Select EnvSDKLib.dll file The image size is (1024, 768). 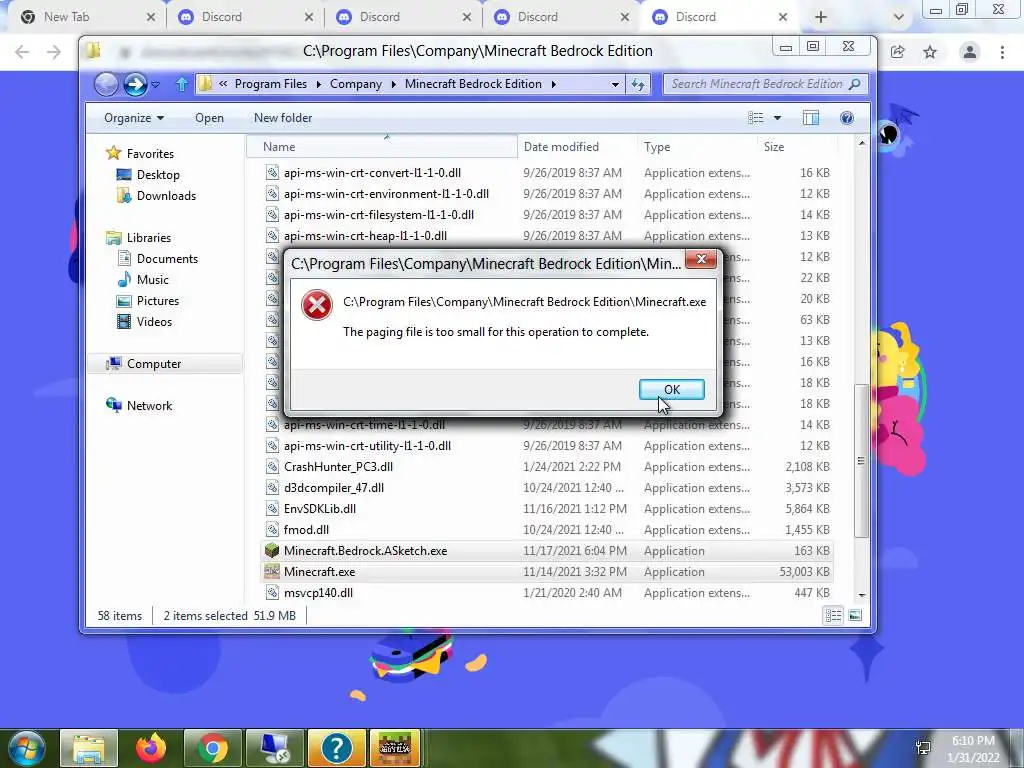pyautogui.click(x=319, y=509)
